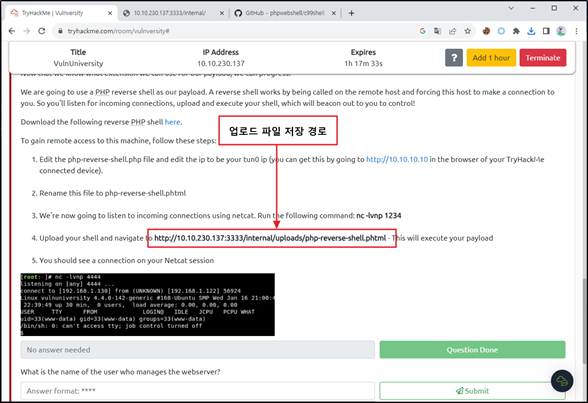Viewport: 588px width, 403px height.
Task: Bookmark this page with the star icon
Action: 467,31
